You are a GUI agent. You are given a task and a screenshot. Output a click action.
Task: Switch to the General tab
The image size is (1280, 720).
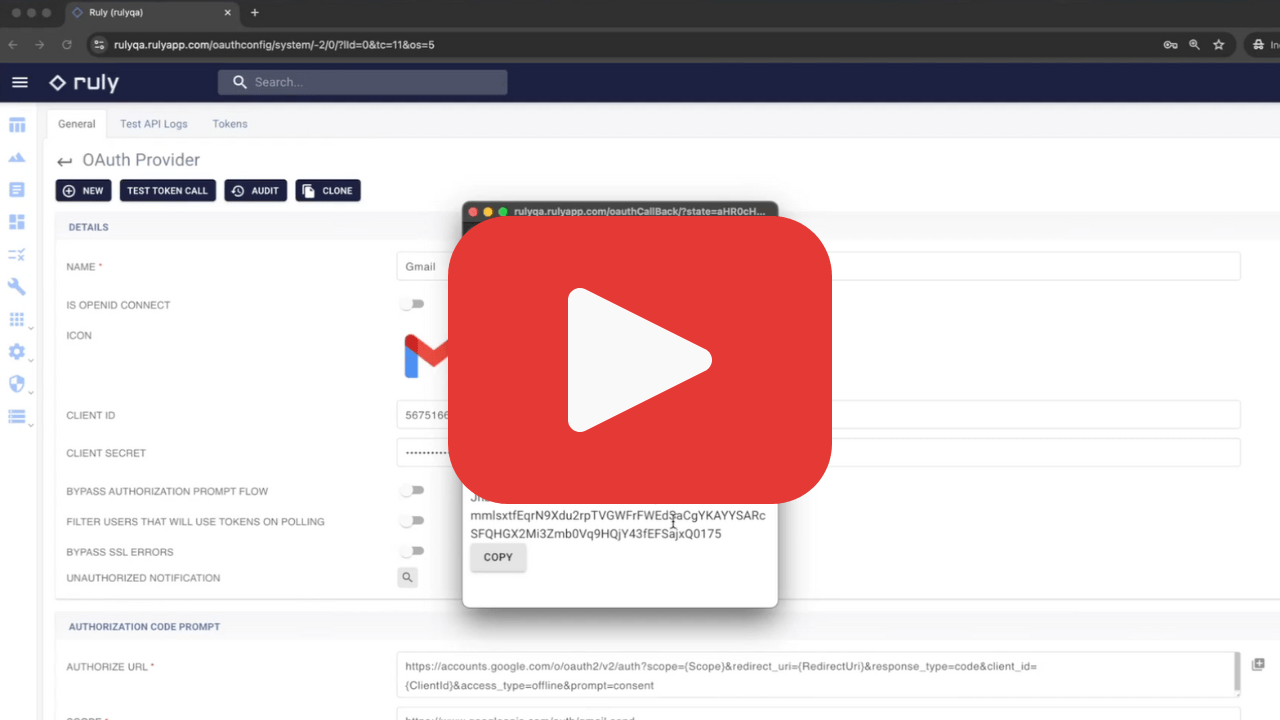click(76, 124)
